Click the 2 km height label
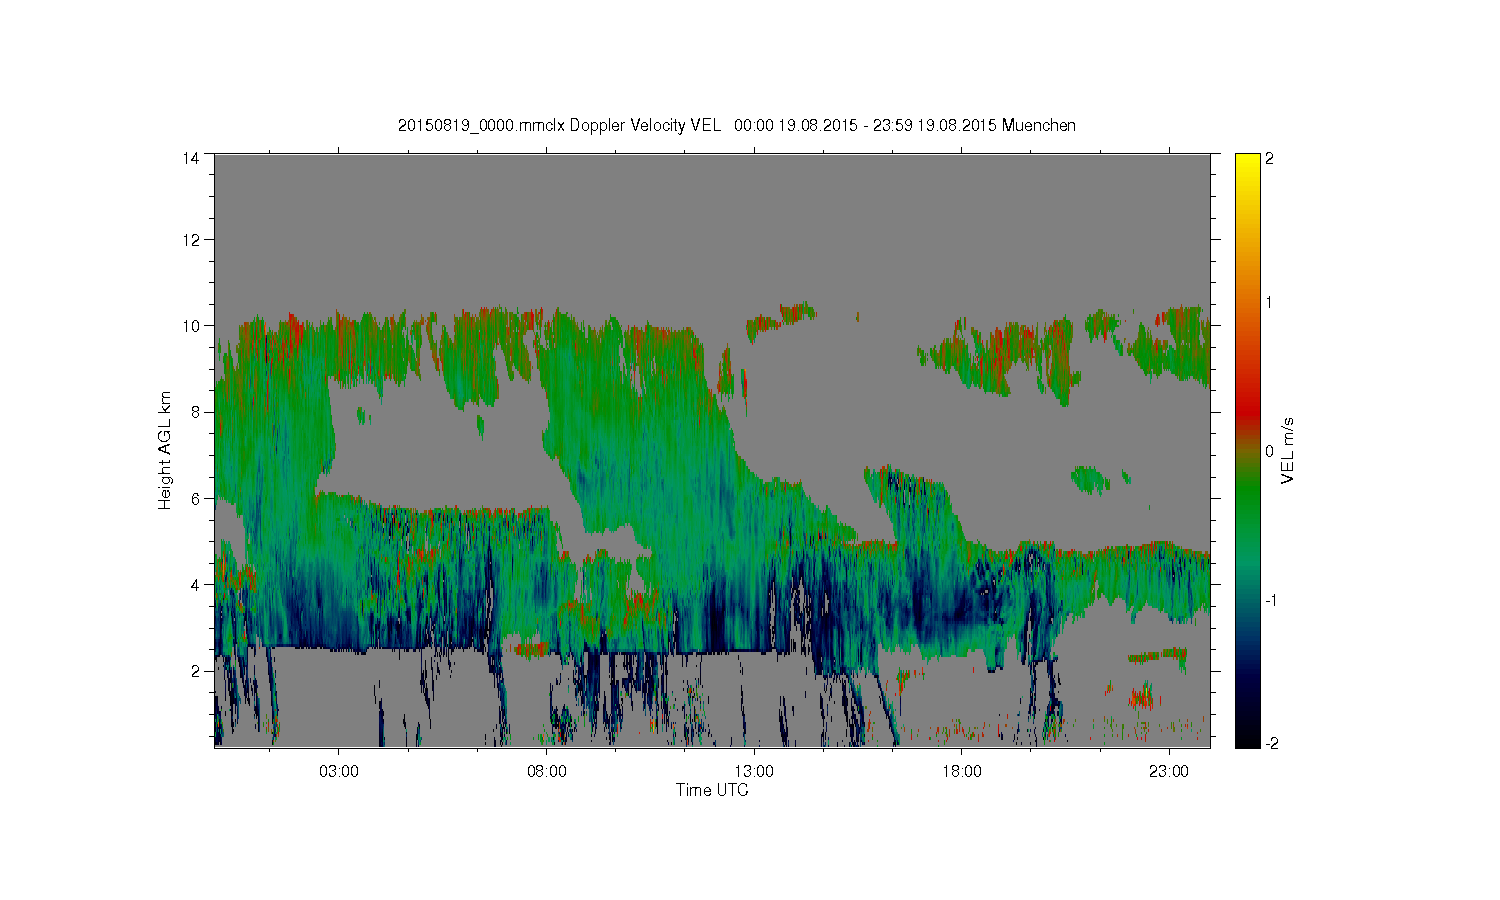Screen dimensions: 1500x900 [195, 670]
